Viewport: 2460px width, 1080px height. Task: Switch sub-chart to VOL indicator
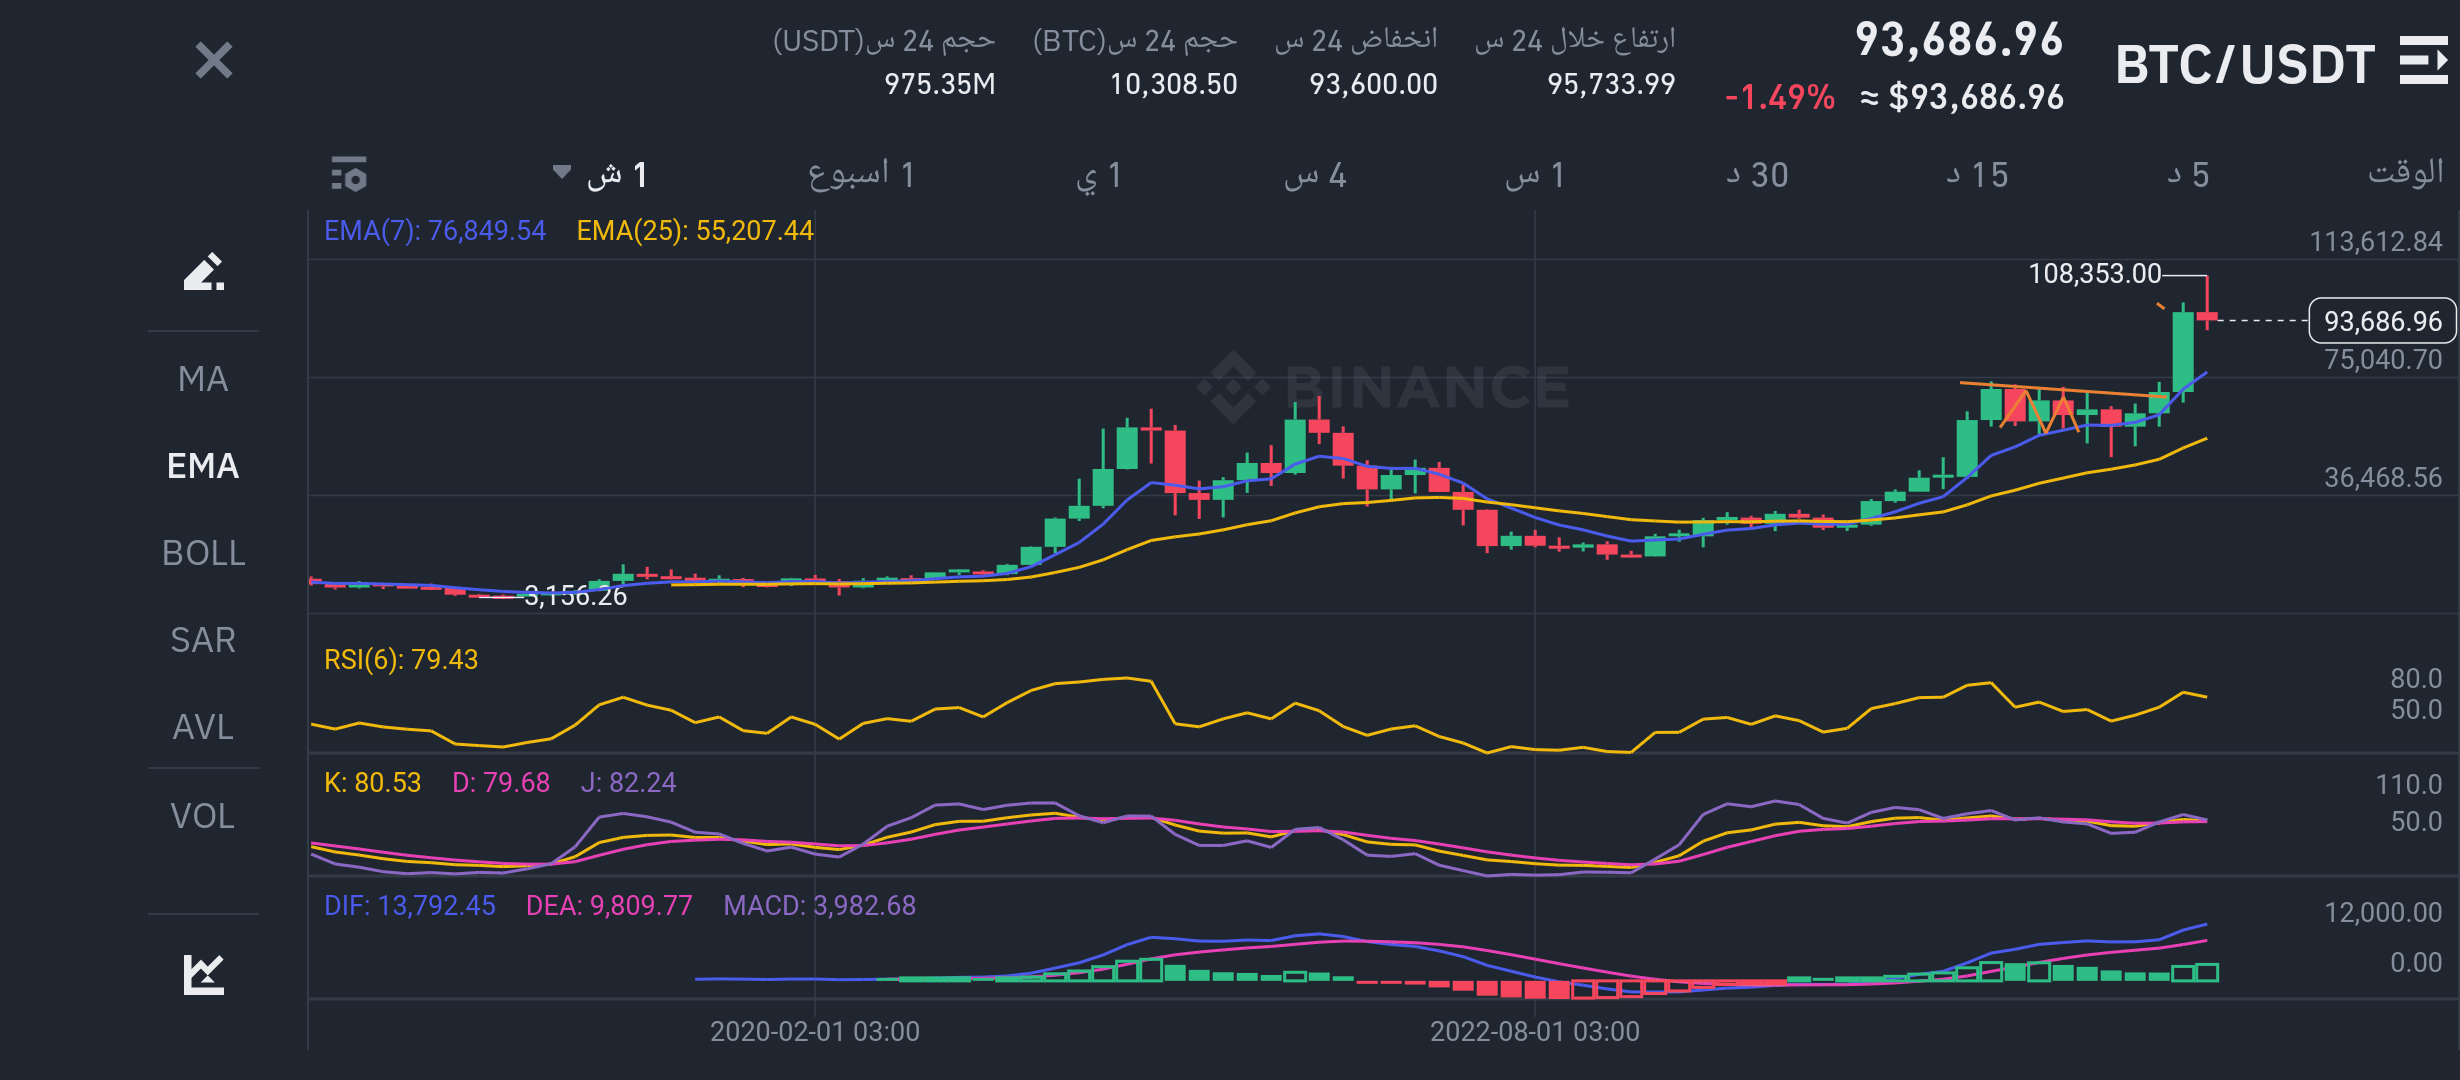[x=203, y=816]
